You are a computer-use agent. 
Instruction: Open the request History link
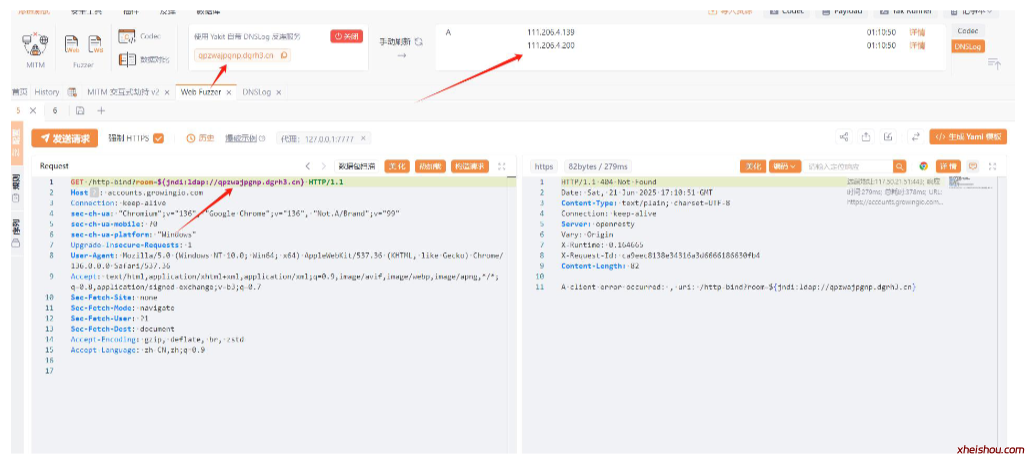click(x=201, y=138)
